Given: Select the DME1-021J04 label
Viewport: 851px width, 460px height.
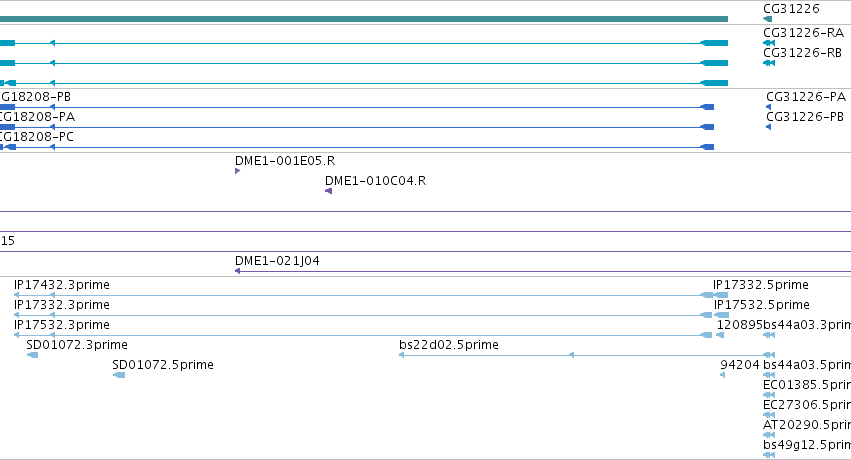Looking at the screenshot, I should [x=277, y=260].
